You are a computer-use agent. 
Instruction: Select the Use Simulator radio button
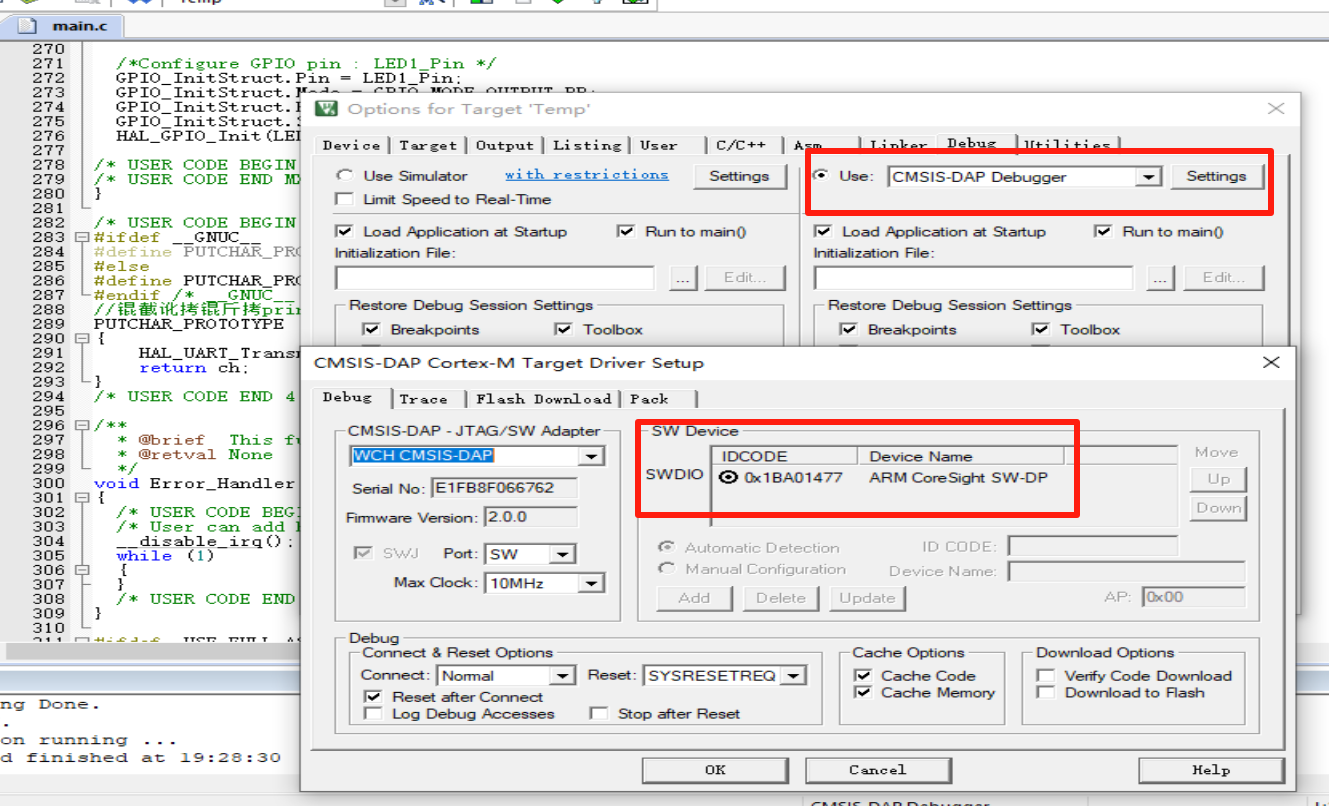click(x=345, y=176)
